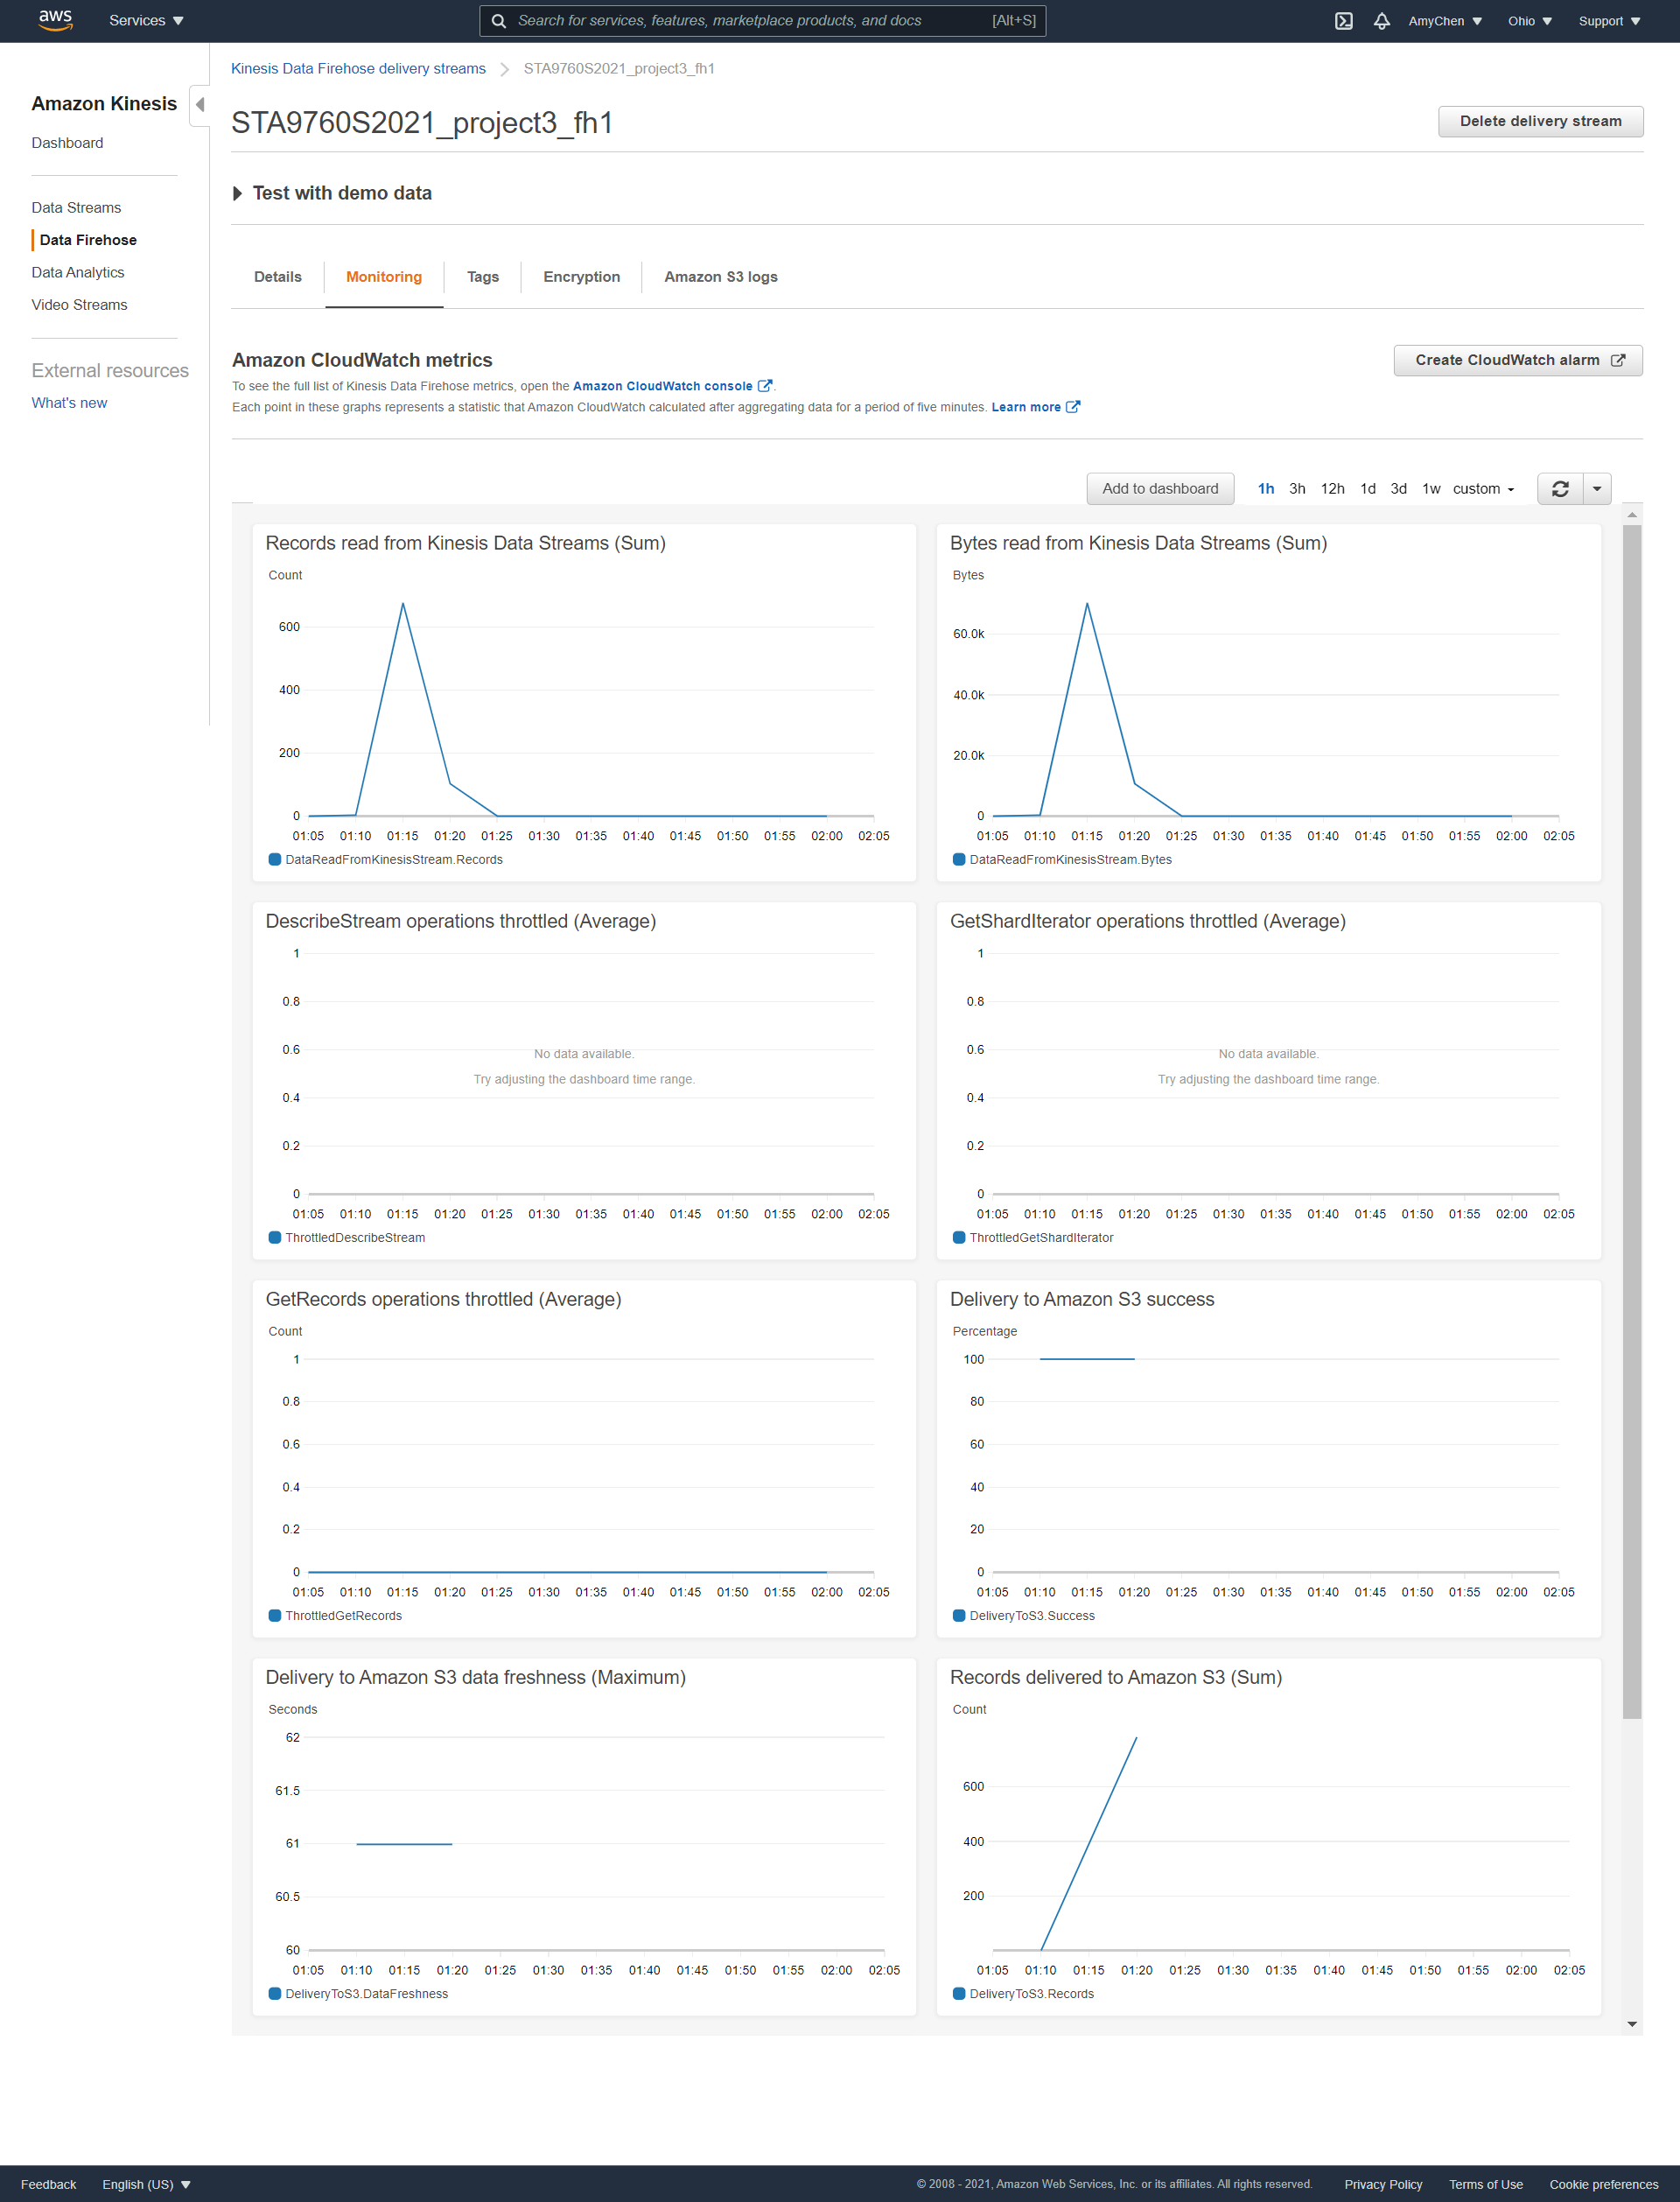Open the Amazon CloudWatch console external link
This screenshot has width=1680, height=2202.
[663, 386]
